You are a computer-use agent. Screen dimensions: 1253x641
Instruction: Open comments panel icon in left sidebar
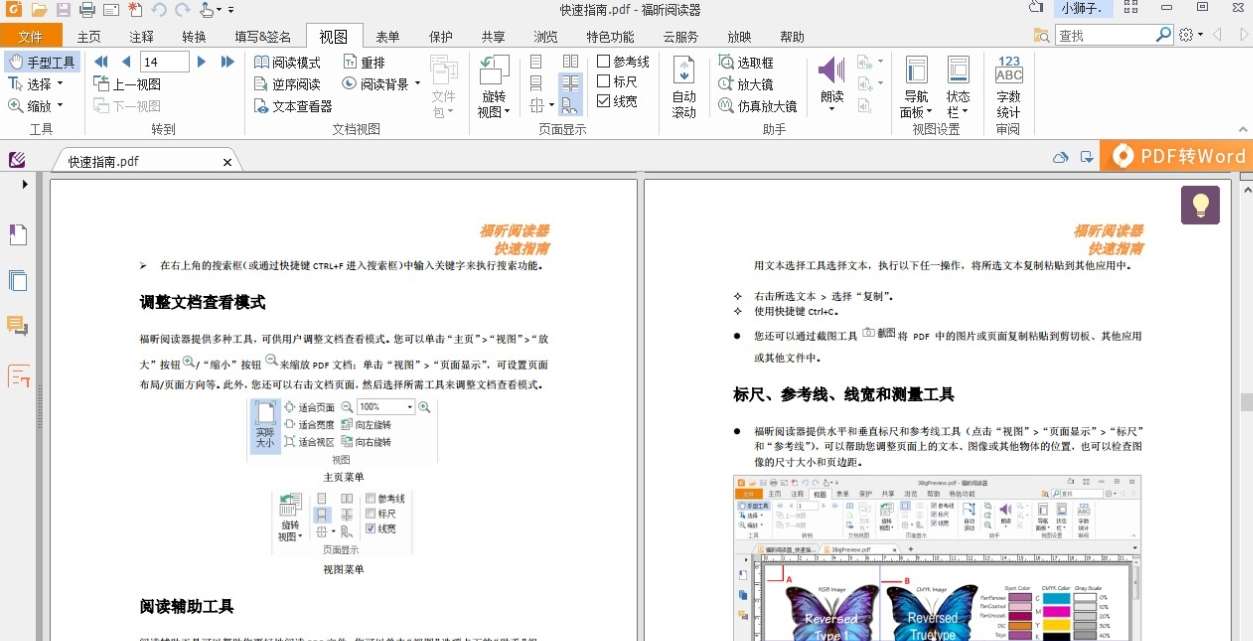tap(18, 326)
